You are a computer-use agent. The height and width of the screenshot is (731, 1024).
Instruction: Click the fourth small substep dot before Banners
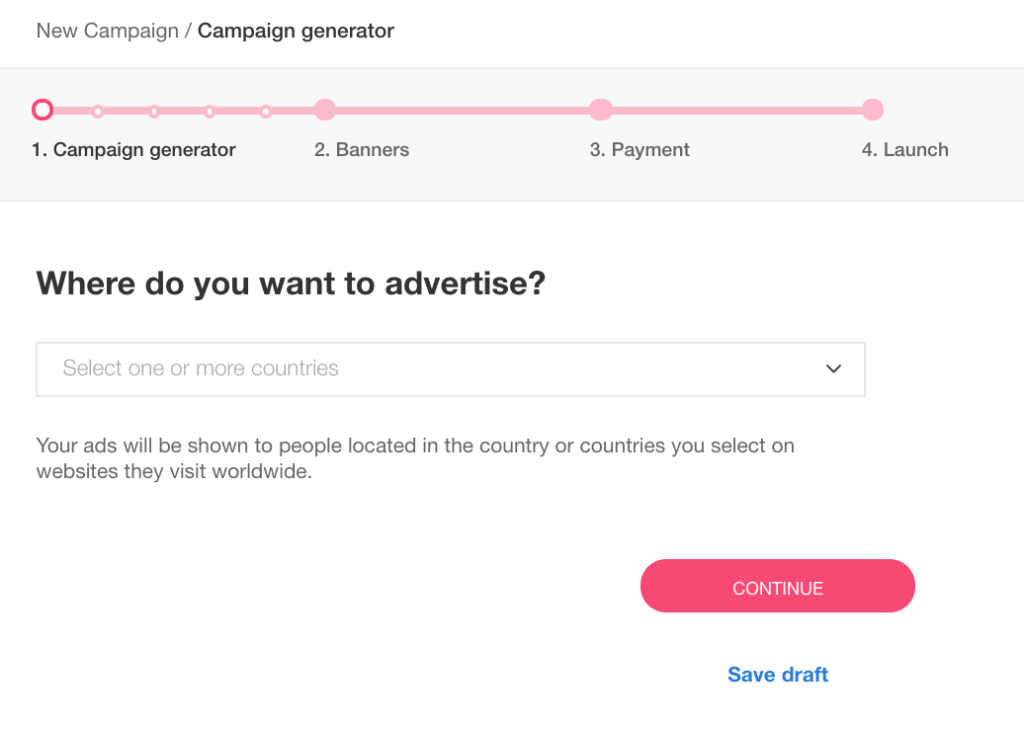coord(265,109)
